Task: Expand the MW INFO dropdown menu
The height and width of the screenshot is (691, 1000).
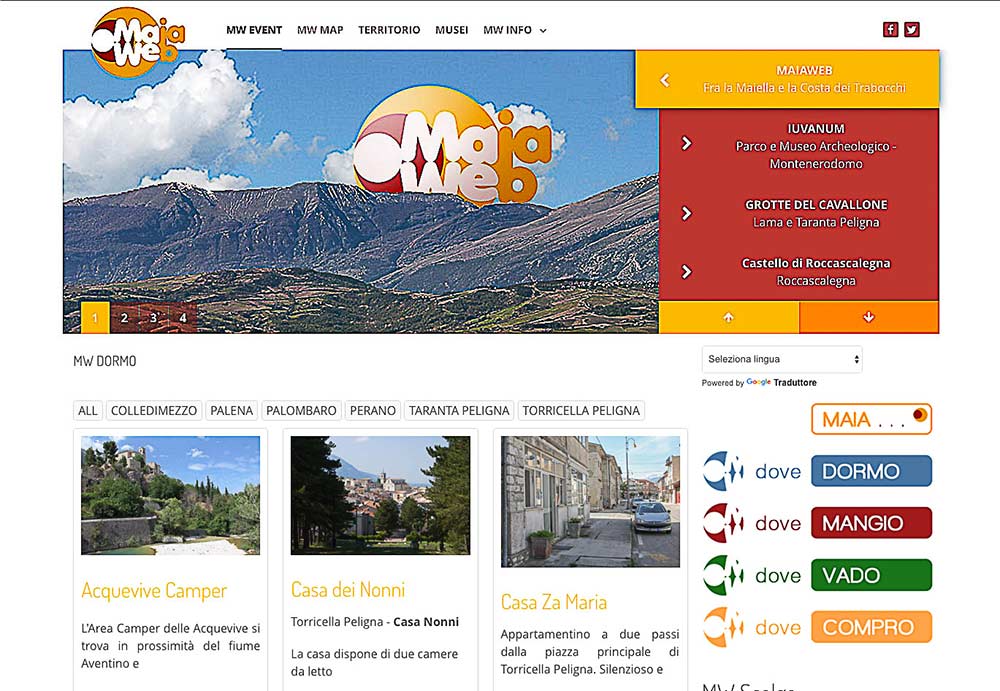Action: 515,30
